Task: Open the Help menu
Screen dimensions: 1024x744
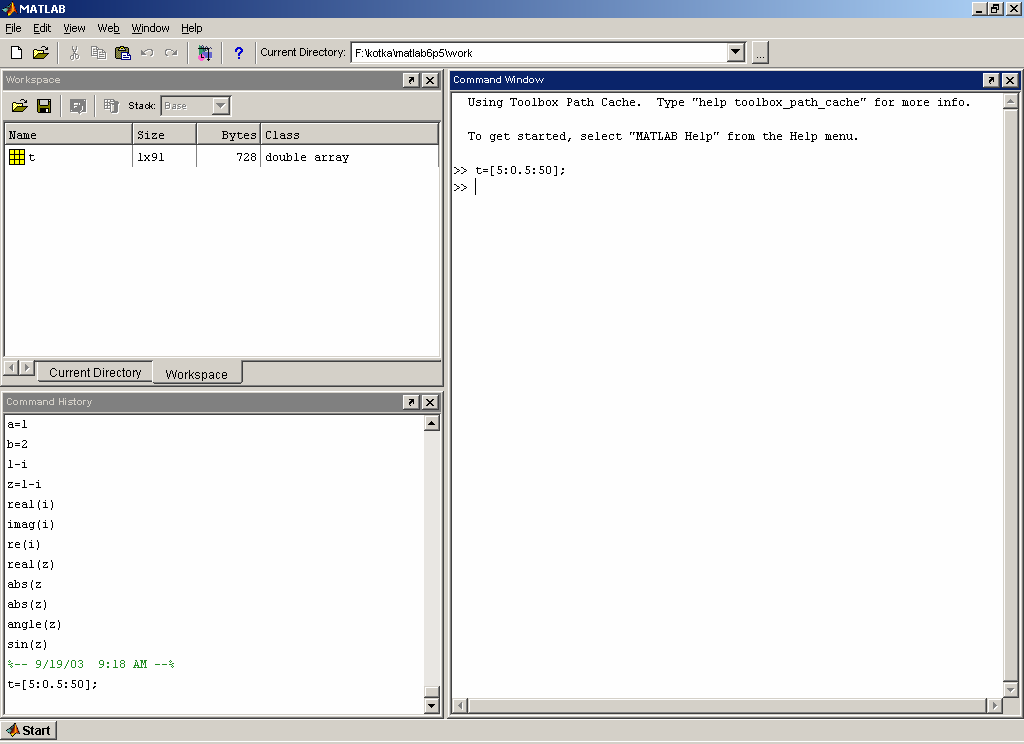Action: [x=191, y=28]
